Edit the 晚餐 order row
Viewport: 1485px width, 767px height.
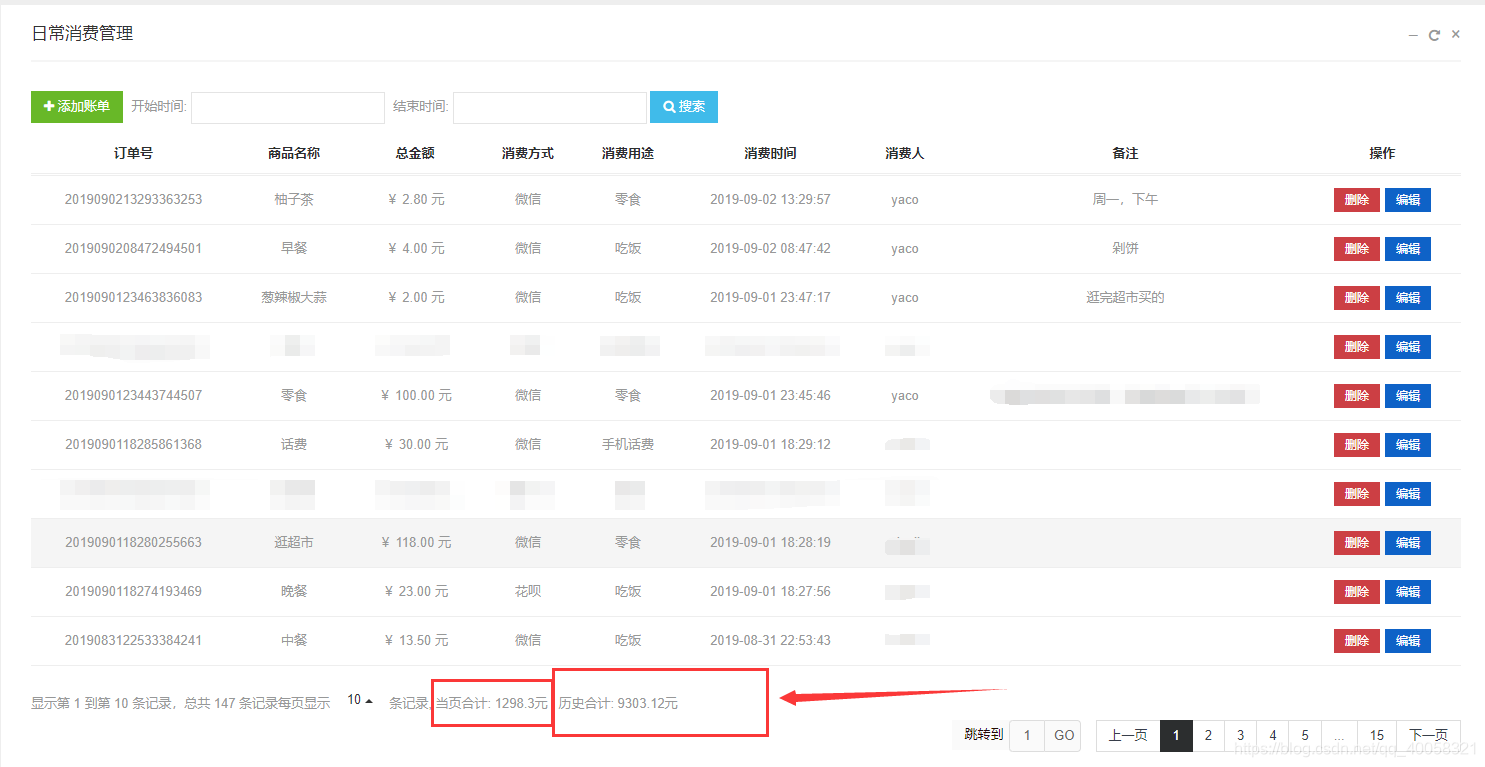[x=1408, y=592]
